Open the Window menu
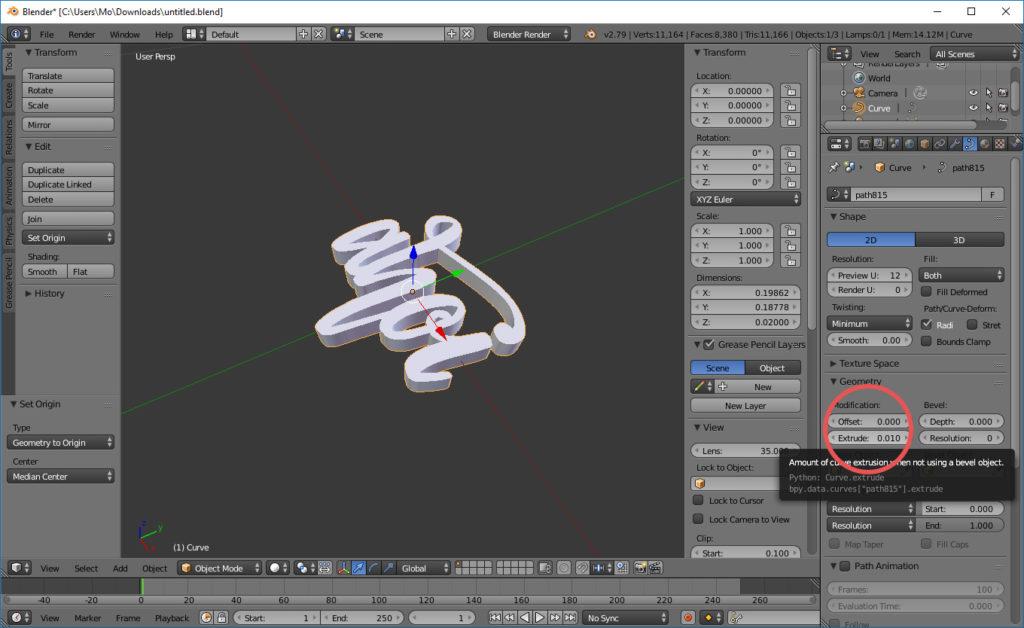1024x628 pixels. pos(124,34)
